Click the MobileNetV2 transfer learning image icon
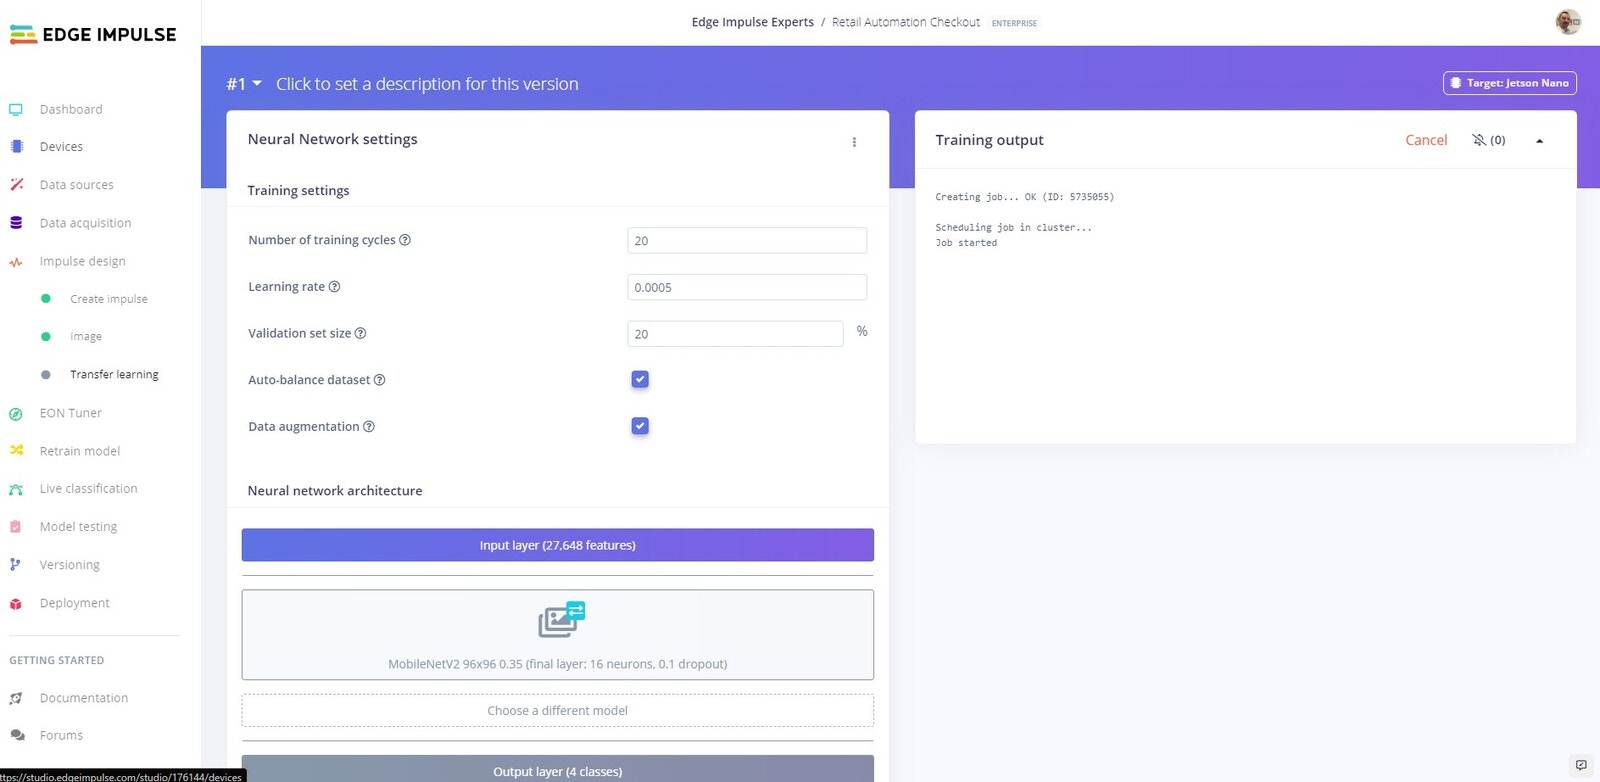Image resolution: width=1600 pixels, height=782 pixels. pyautogui.click(x=561, y=620)
